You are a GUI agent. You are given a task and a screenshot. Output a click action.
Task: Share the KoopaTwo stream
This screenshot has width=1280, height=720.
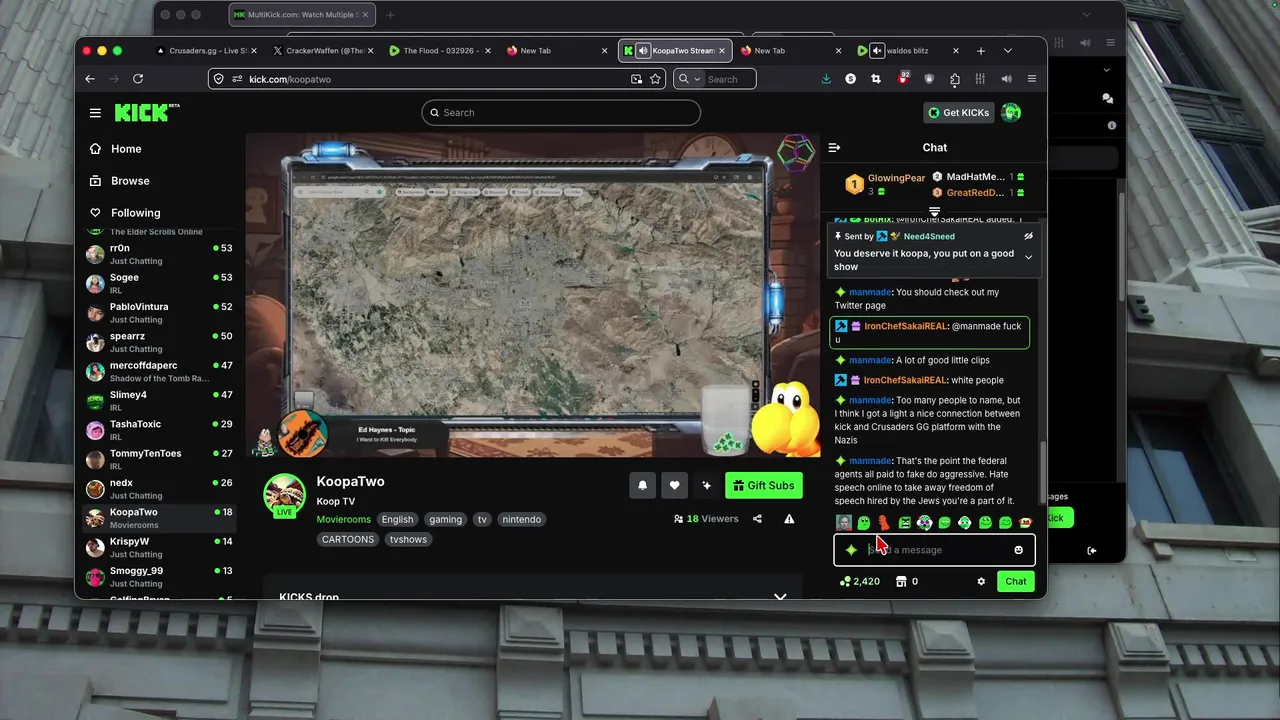pos(757,519)
